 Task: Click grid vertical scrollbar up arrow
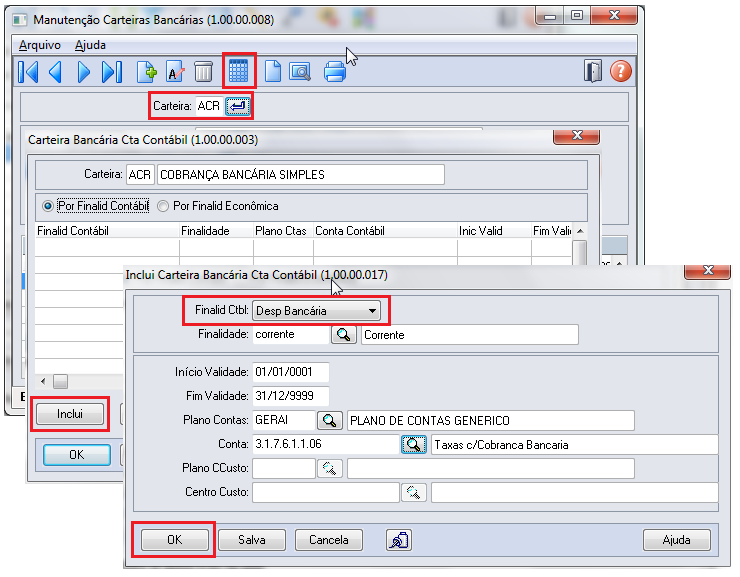(580, 231)
